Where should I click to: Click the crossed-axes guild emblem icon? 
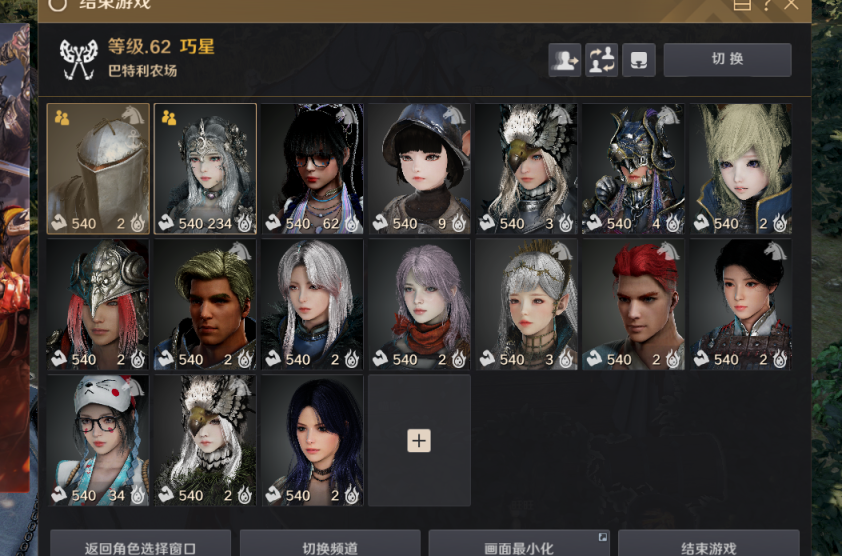(78, 59)
